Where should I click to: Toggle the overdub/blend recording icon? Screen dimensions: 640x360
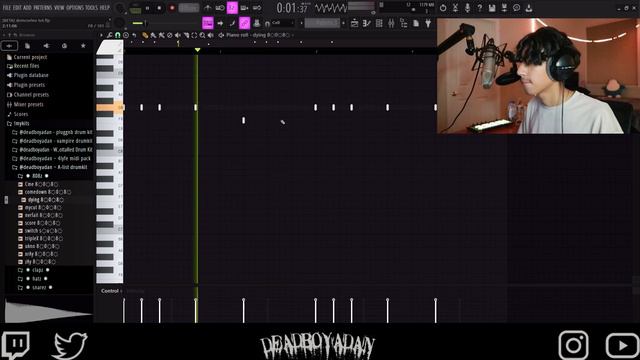244,8
